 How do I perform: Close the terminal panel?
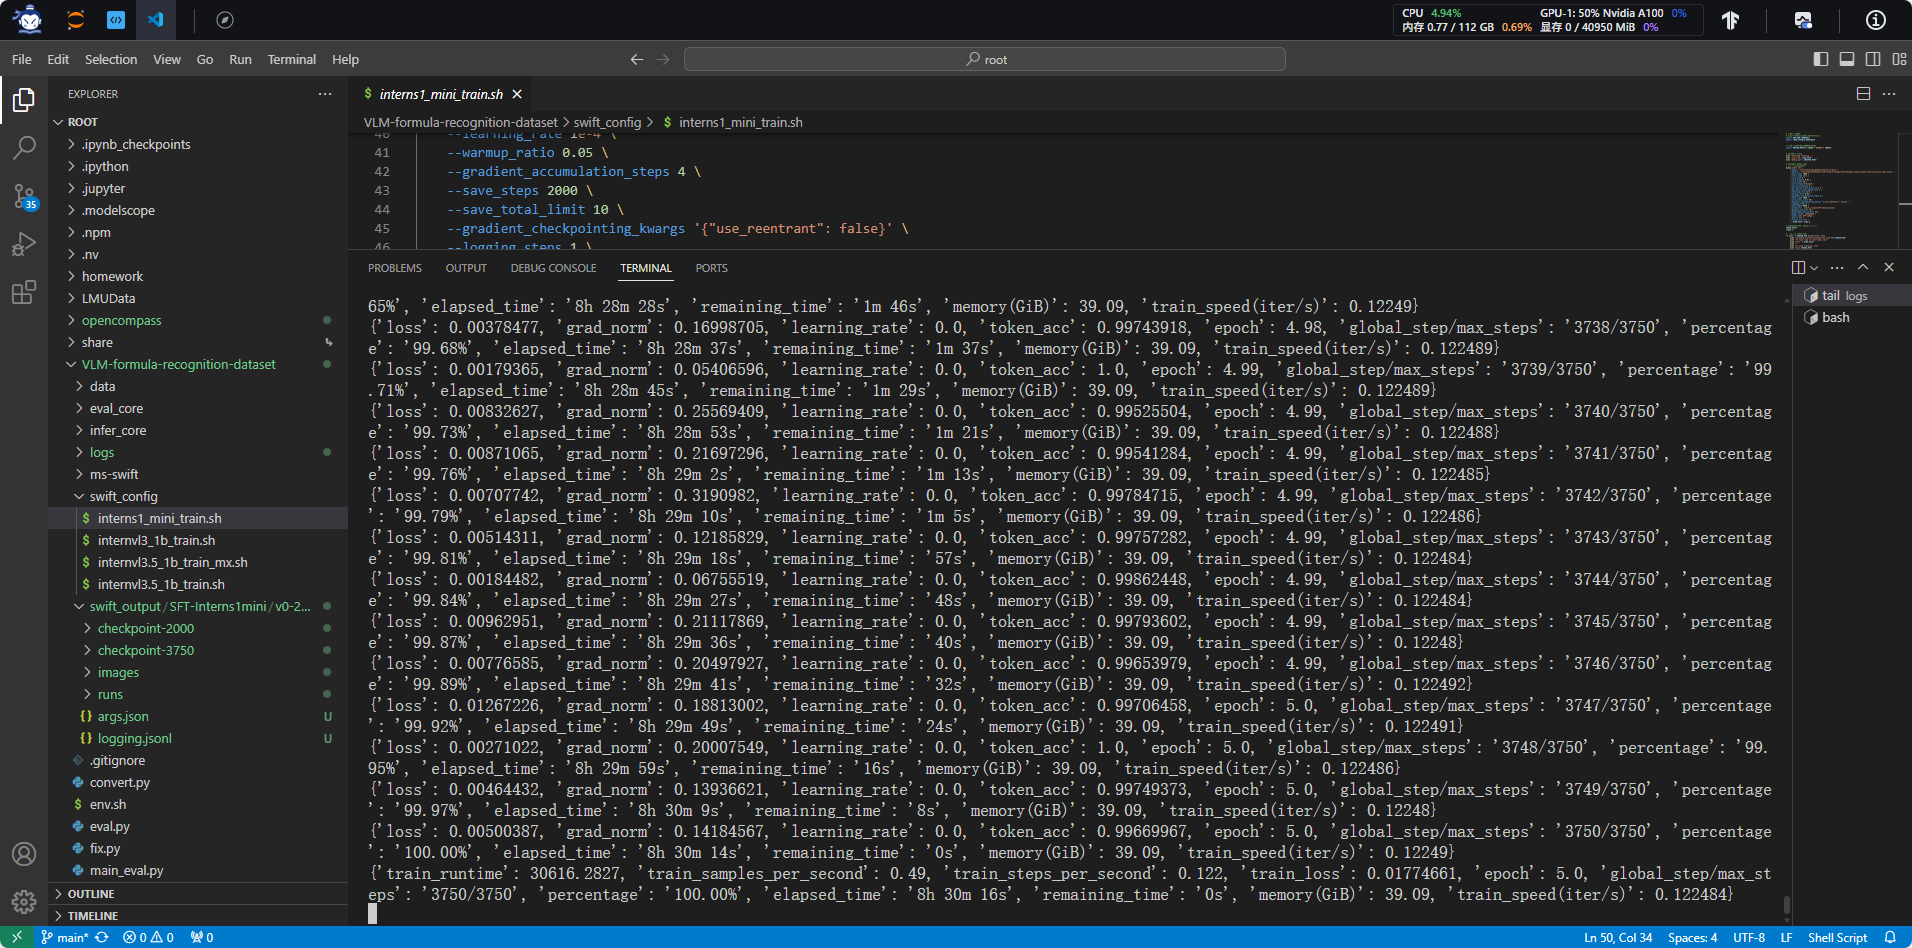click(1889, 268)
